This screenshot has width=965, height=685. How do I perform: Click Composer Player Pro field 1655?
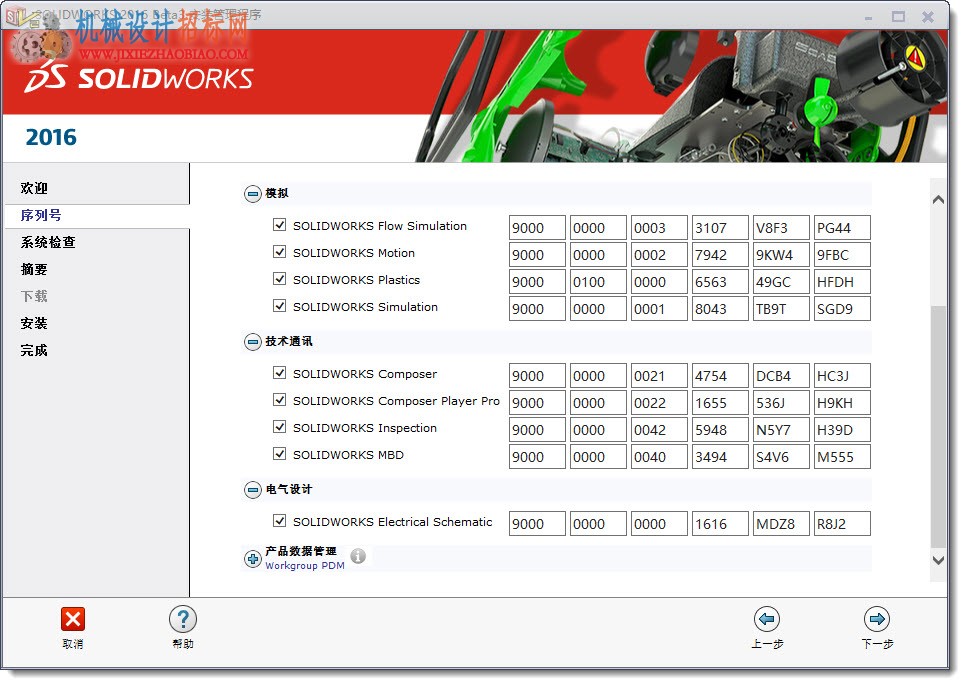coord(720,403)
